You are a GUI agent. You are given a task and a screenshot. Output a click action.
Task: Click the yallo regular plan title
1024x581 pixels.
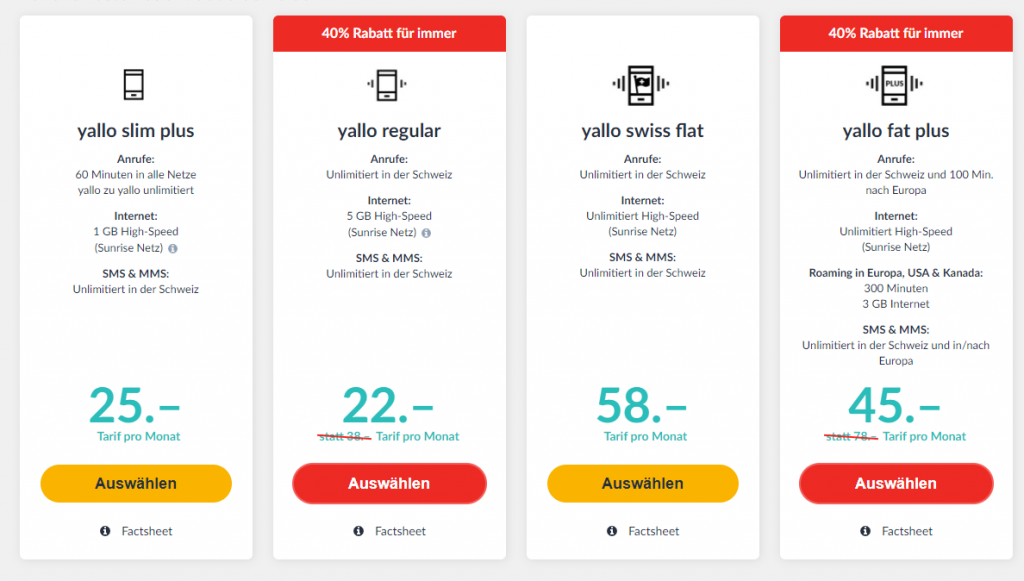pyautogui.click(x=389, y=131)
